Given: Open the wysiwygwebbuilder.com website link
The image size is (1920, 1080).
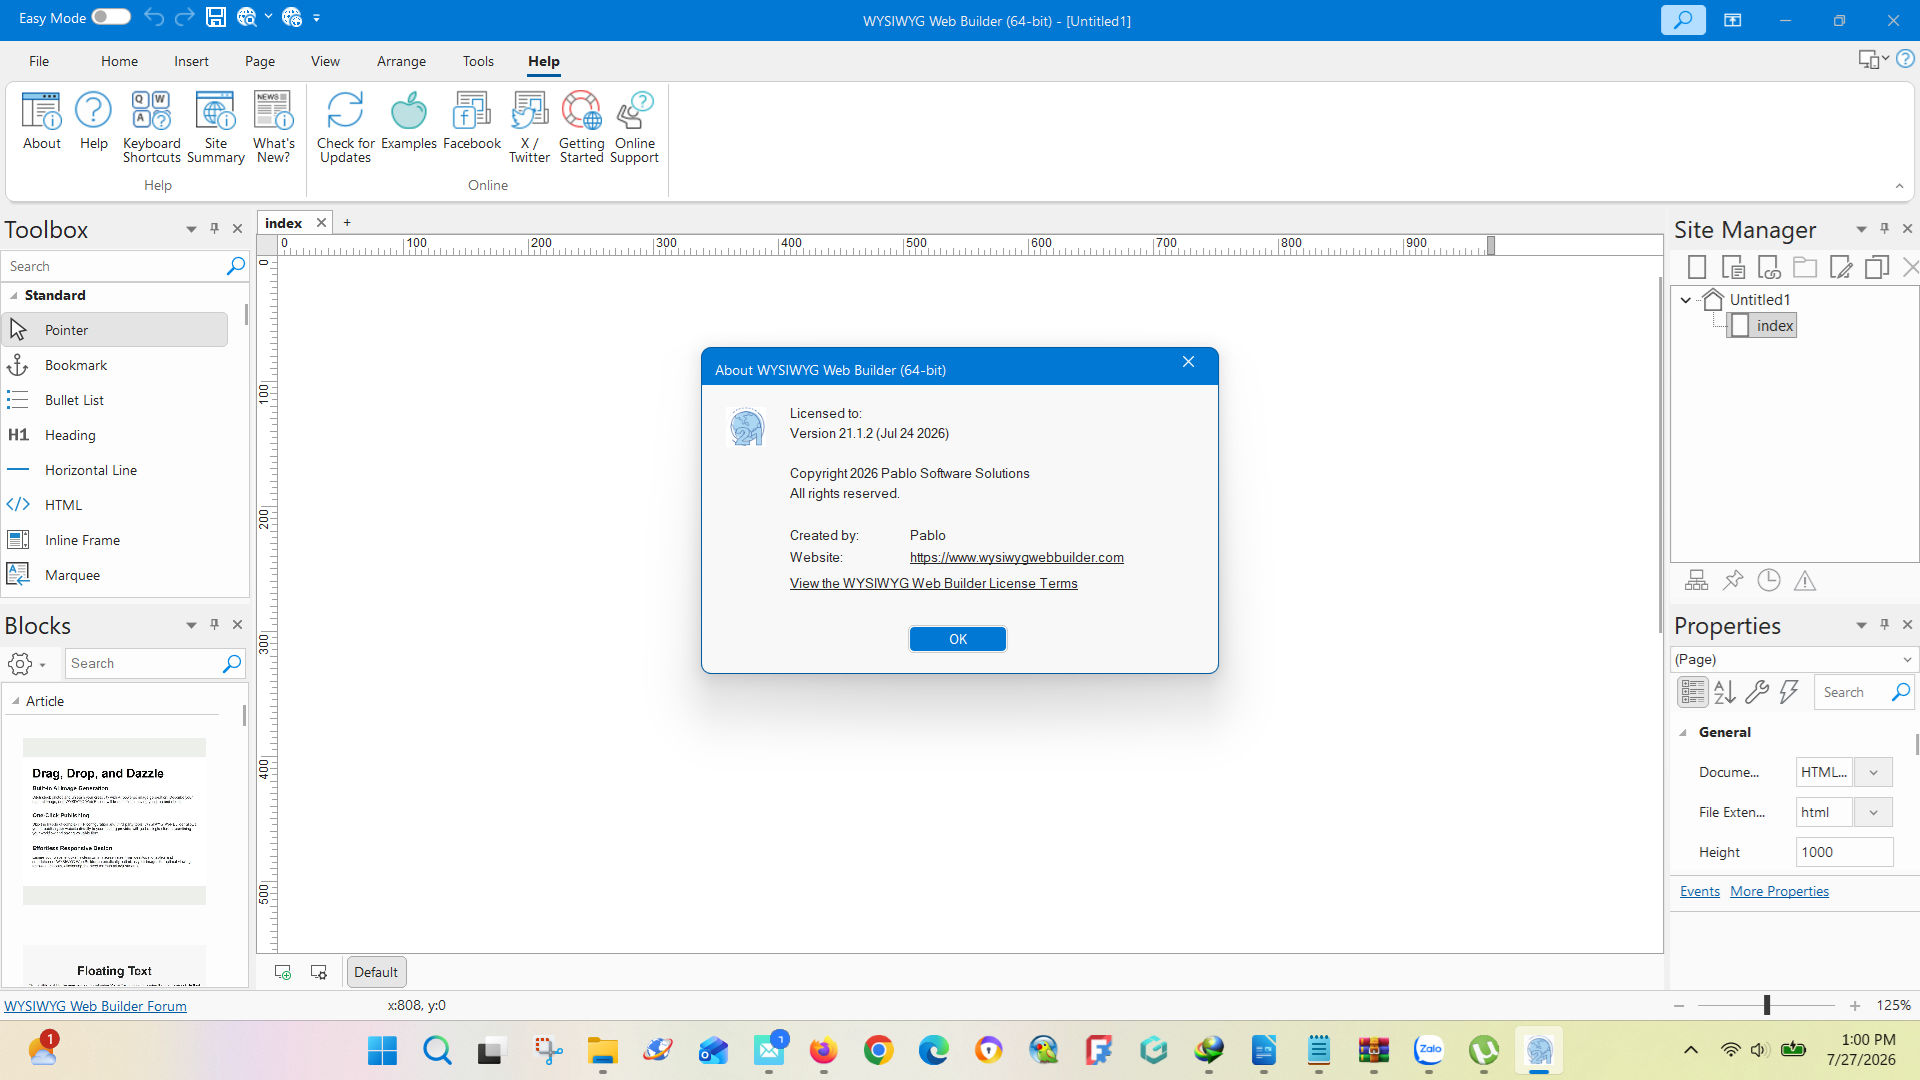Looking at the screenshot, I should point(1017,558).
